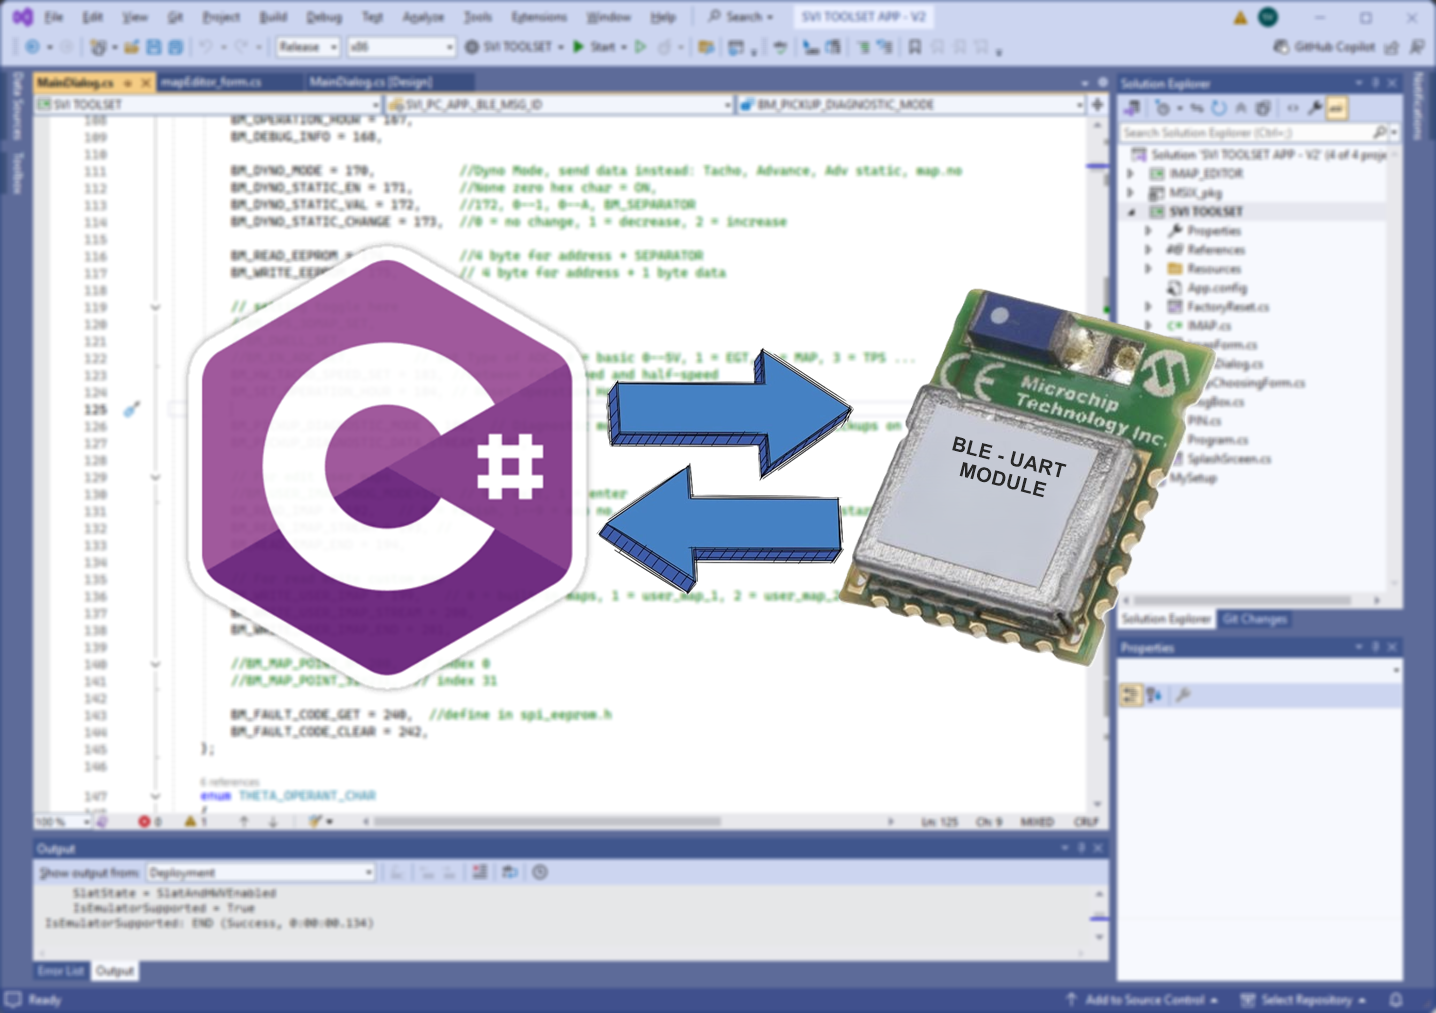Click the Solution Explorer wrench properties icon
The height and width of the screenshot is (1013, 1436).
[1315, 108]
